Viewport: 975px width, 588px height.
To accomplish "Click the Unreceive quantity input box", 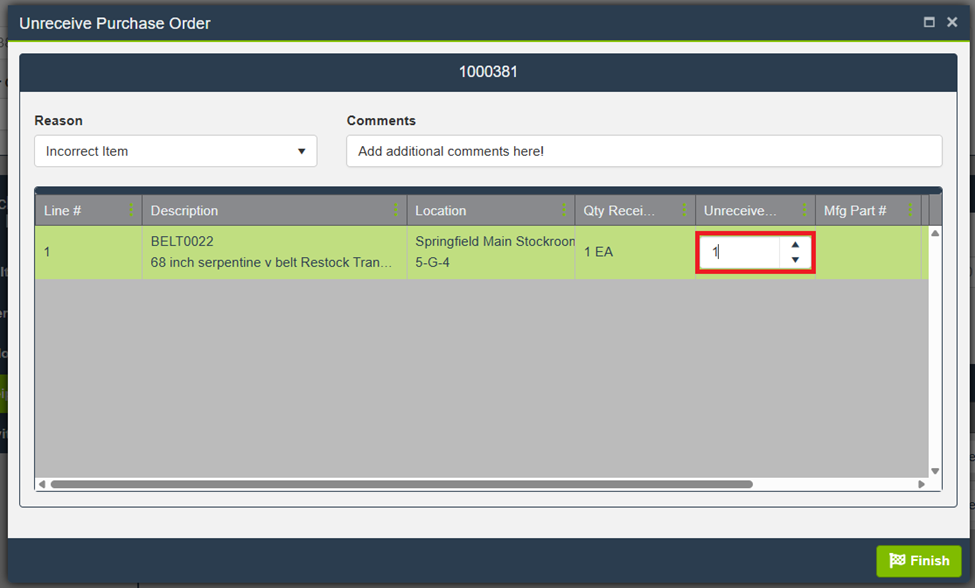I will click(740, 253).
